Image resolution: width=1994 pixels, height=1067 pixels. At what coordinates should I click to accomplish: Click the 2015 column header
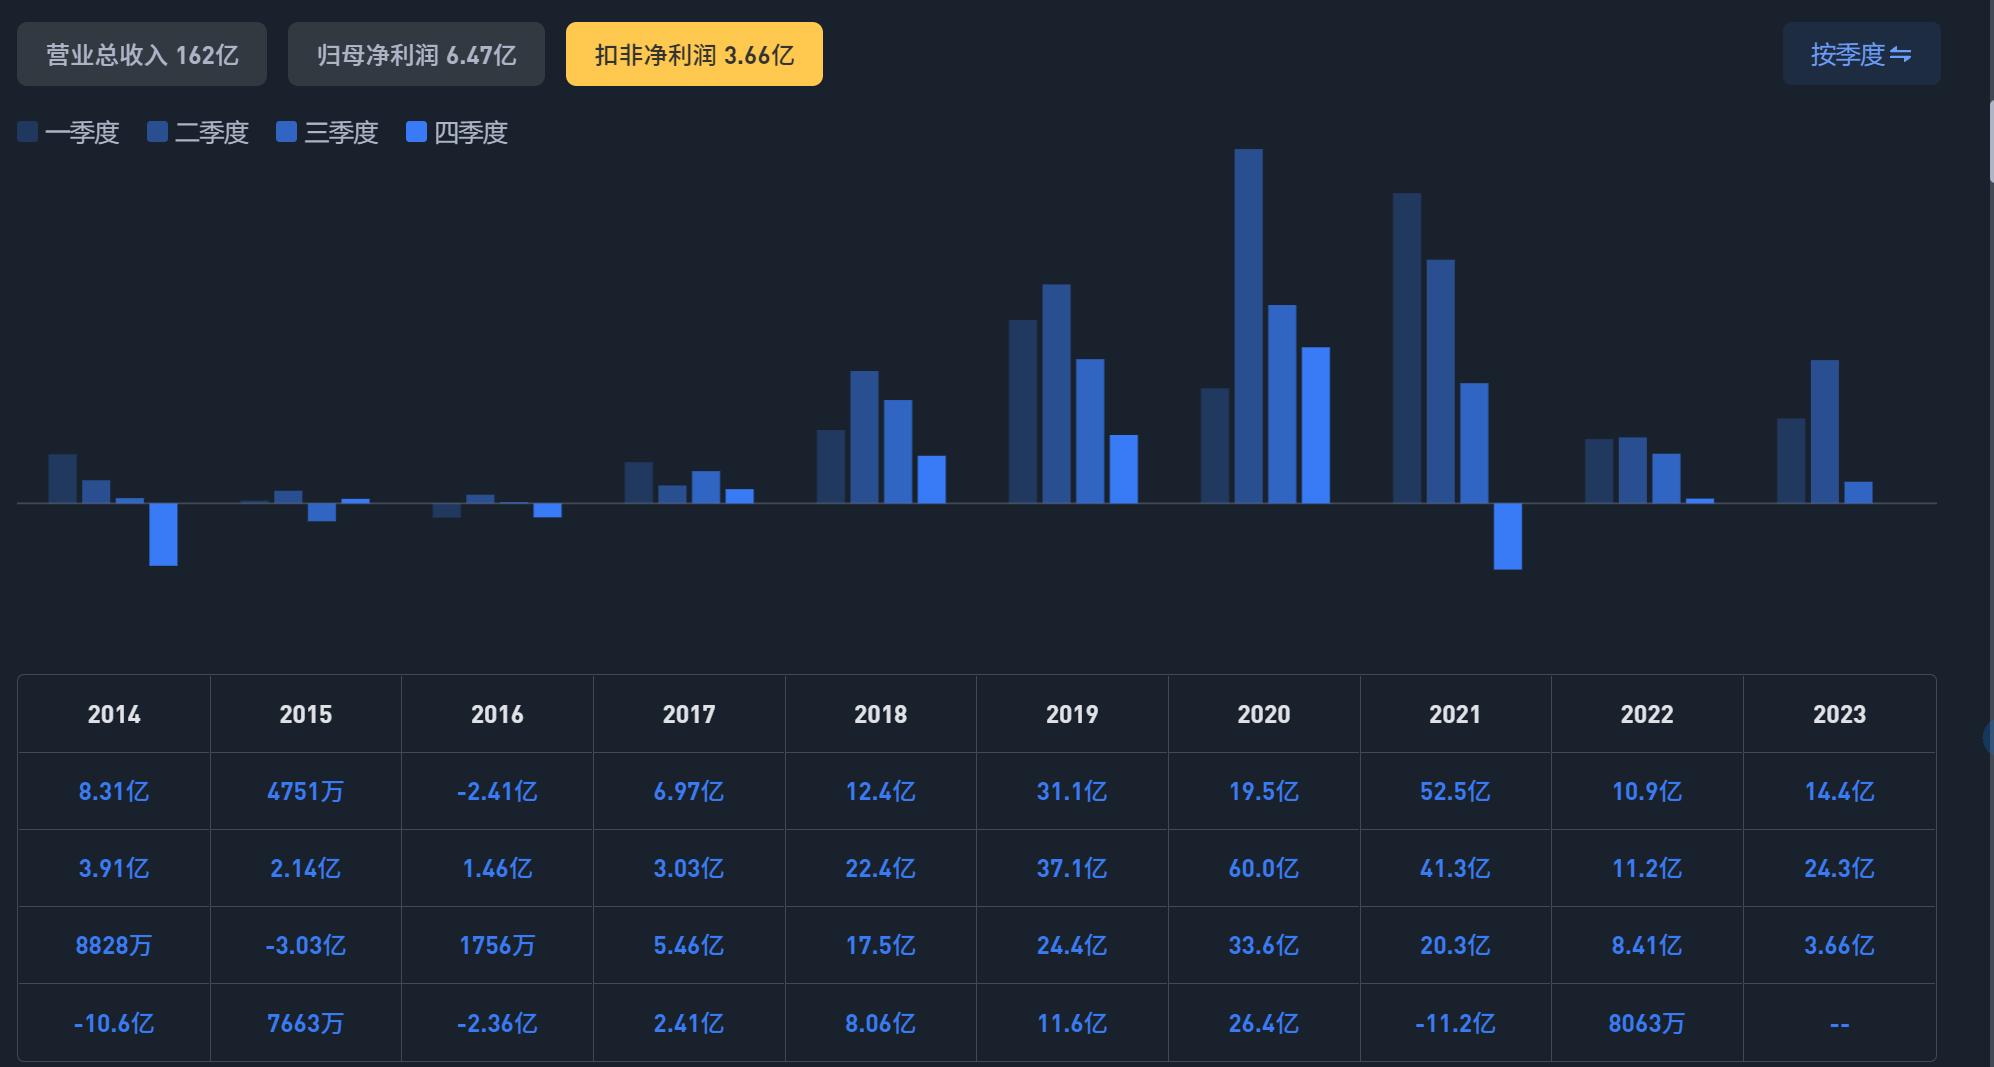306,714
